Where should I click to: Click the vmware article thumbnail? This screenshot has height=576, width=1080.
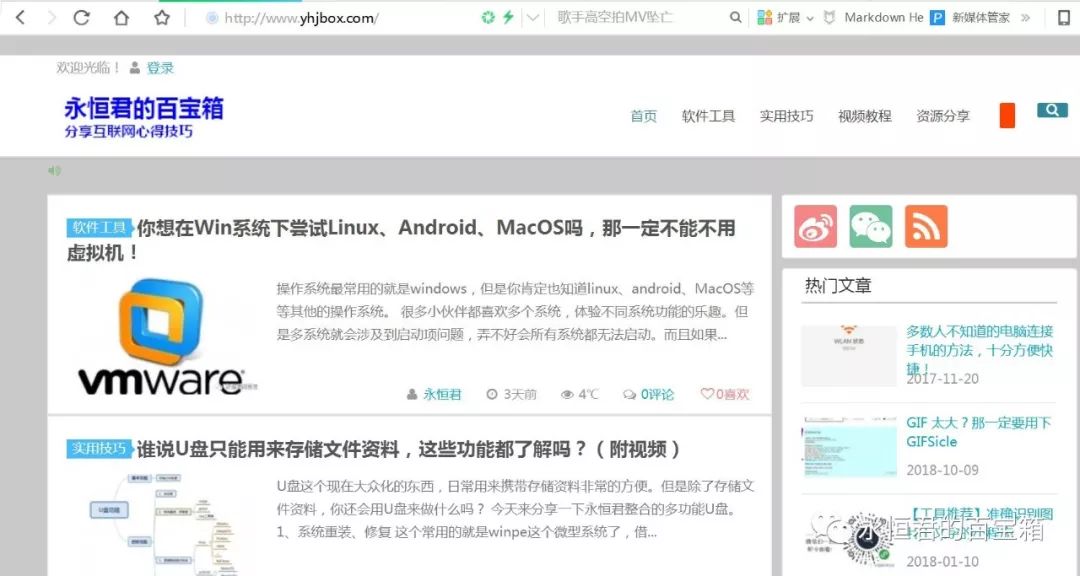[x=163, y=338]
